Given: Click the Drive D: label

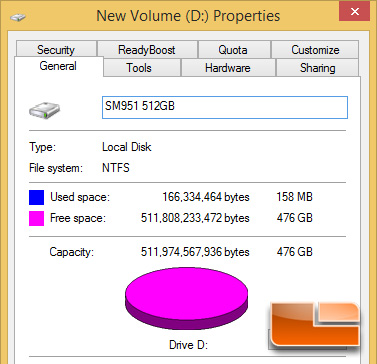Looking at the screenshot, I should point(188,345).
